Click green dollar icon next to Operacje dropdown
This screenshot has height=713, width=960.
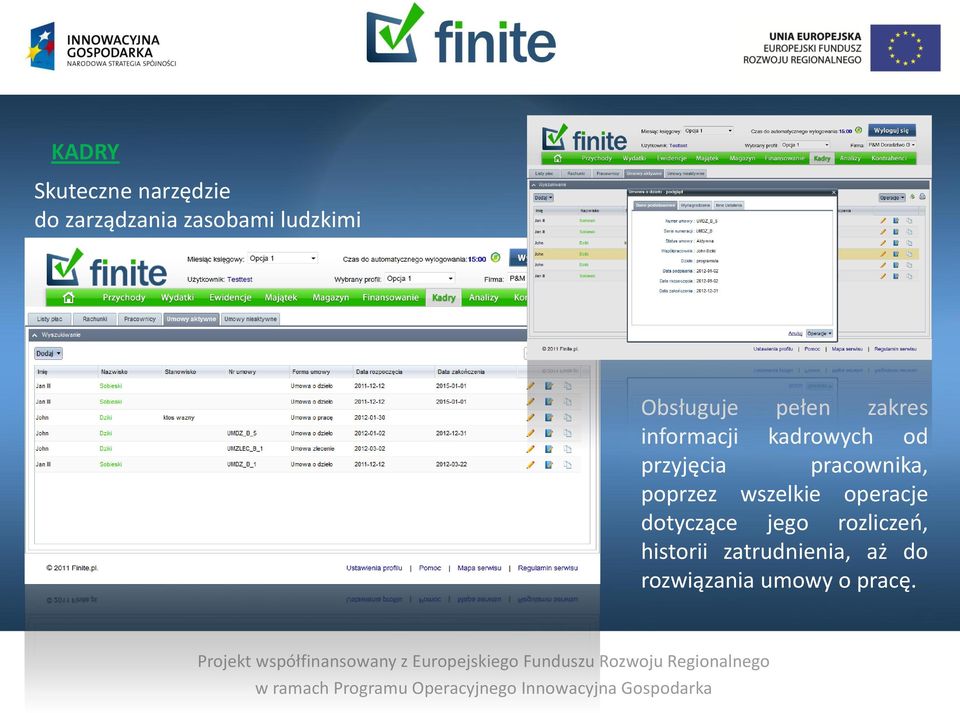[x=912, y=197]
